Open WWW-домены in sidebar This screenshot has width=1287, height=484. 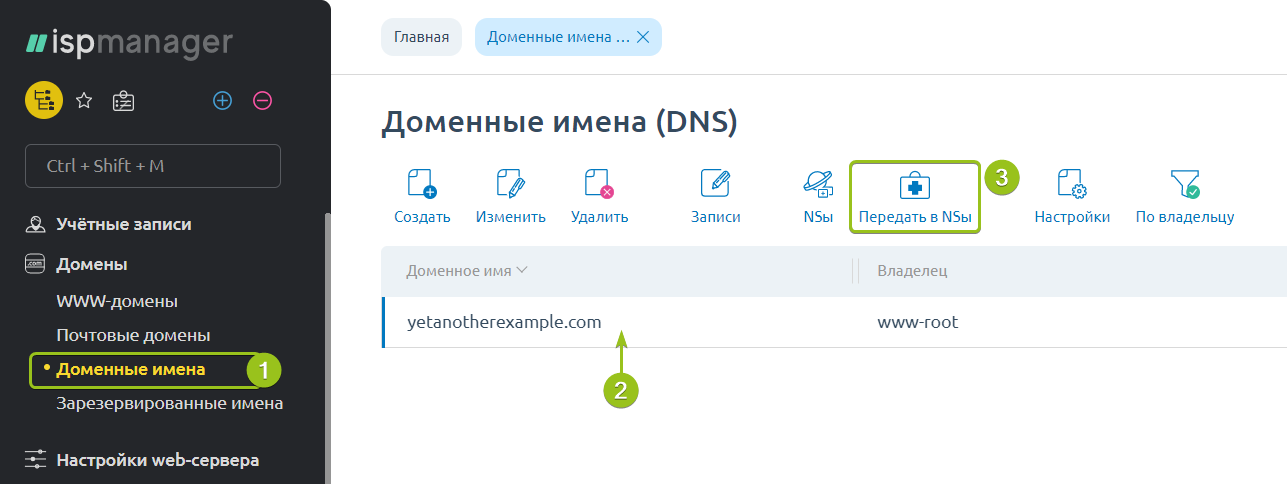click(x=117, y=301)
